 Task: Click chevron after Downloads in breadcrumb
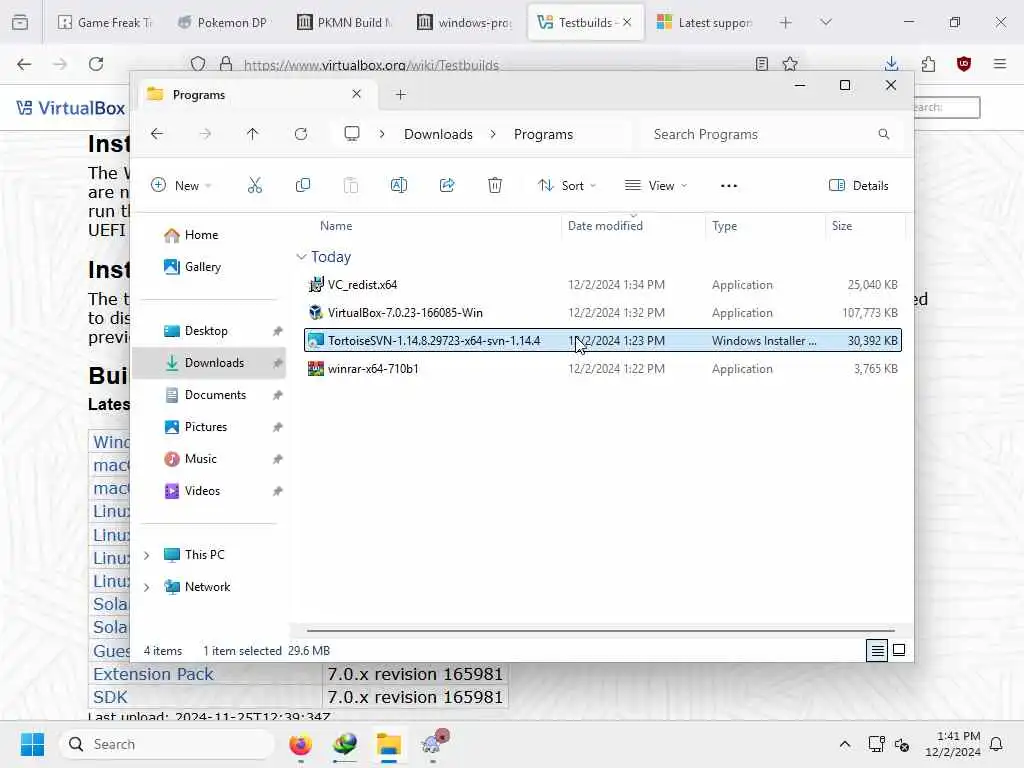493,134
